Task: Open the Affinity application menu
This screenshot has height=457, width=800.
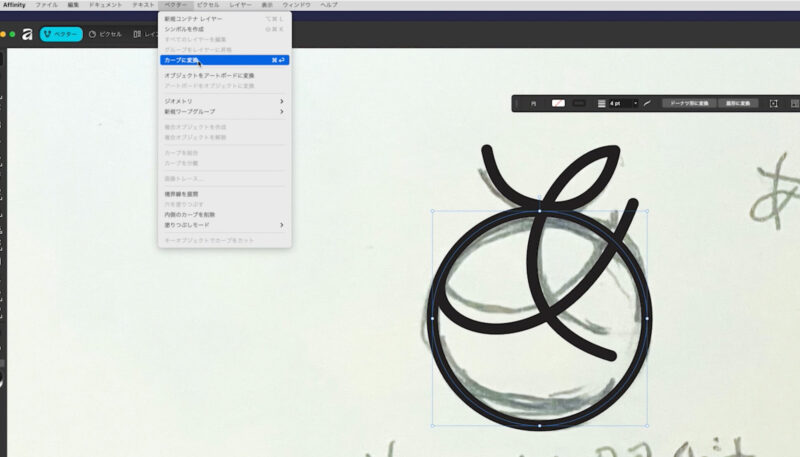Action: click(x=14, y=5)
